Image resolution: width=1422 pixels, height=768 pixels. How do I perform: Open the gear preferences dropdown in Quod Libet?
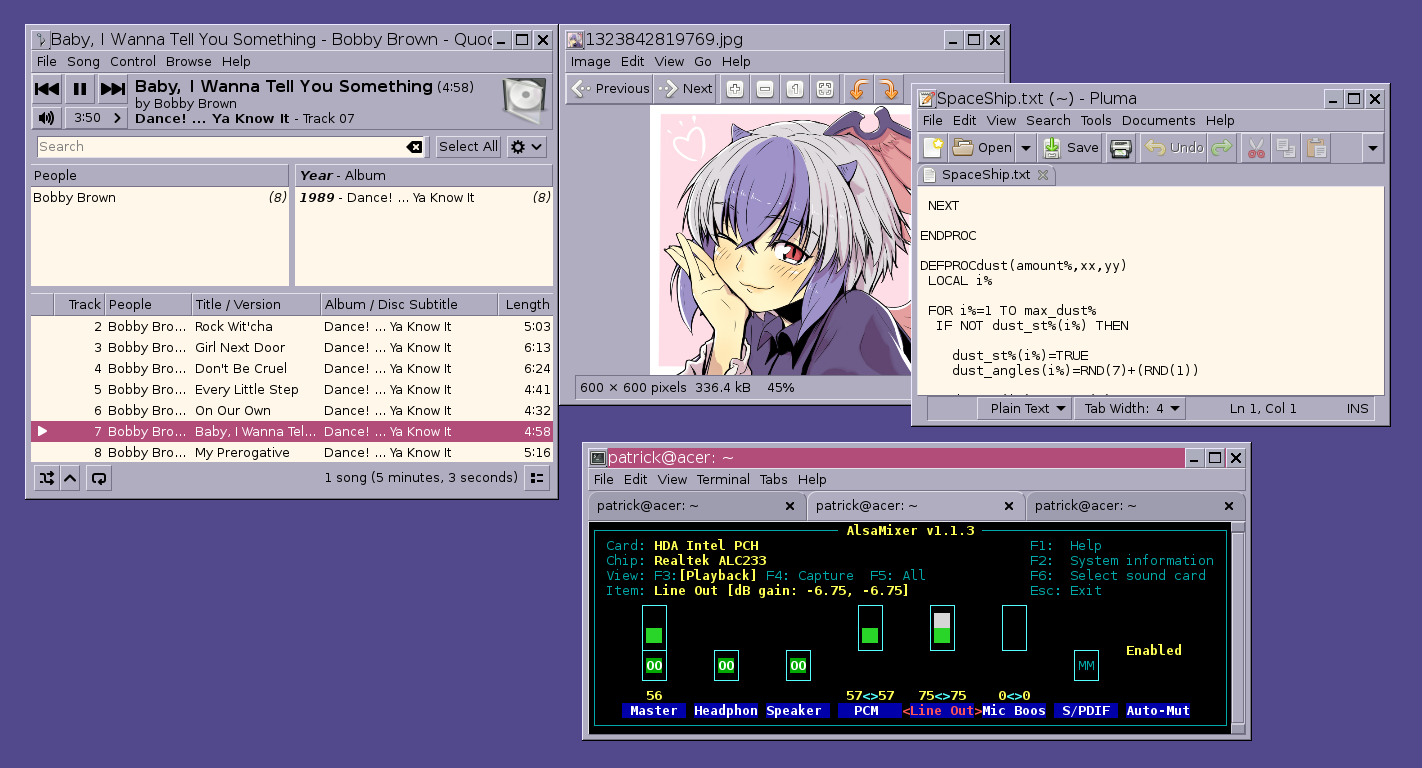coord(527,147)
